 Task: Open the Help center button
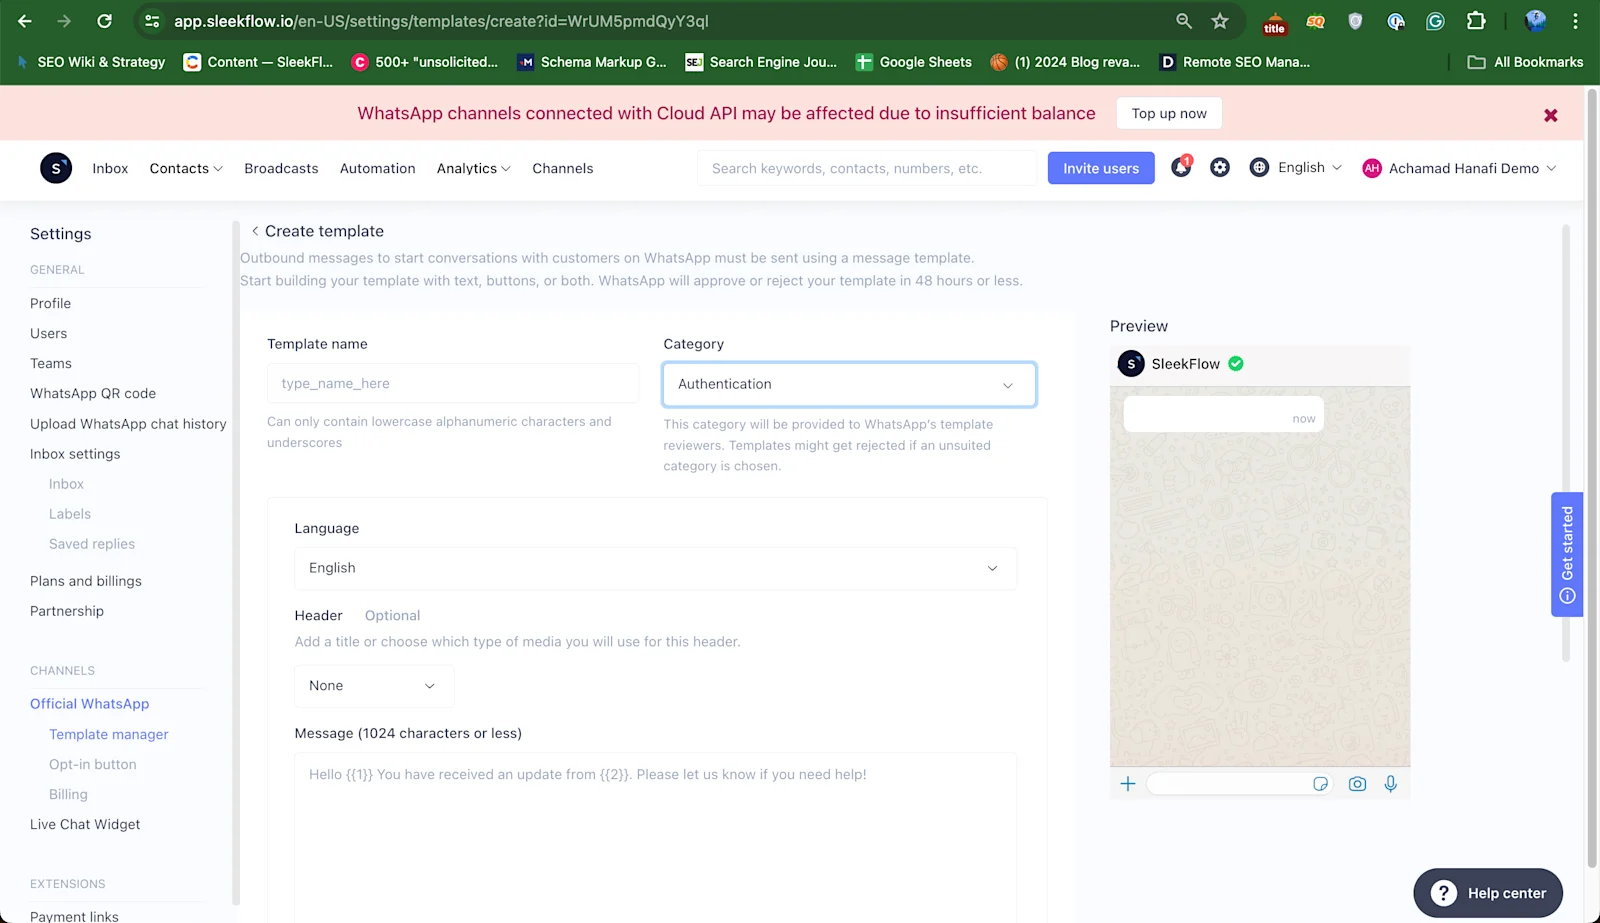coord(1488,893)
